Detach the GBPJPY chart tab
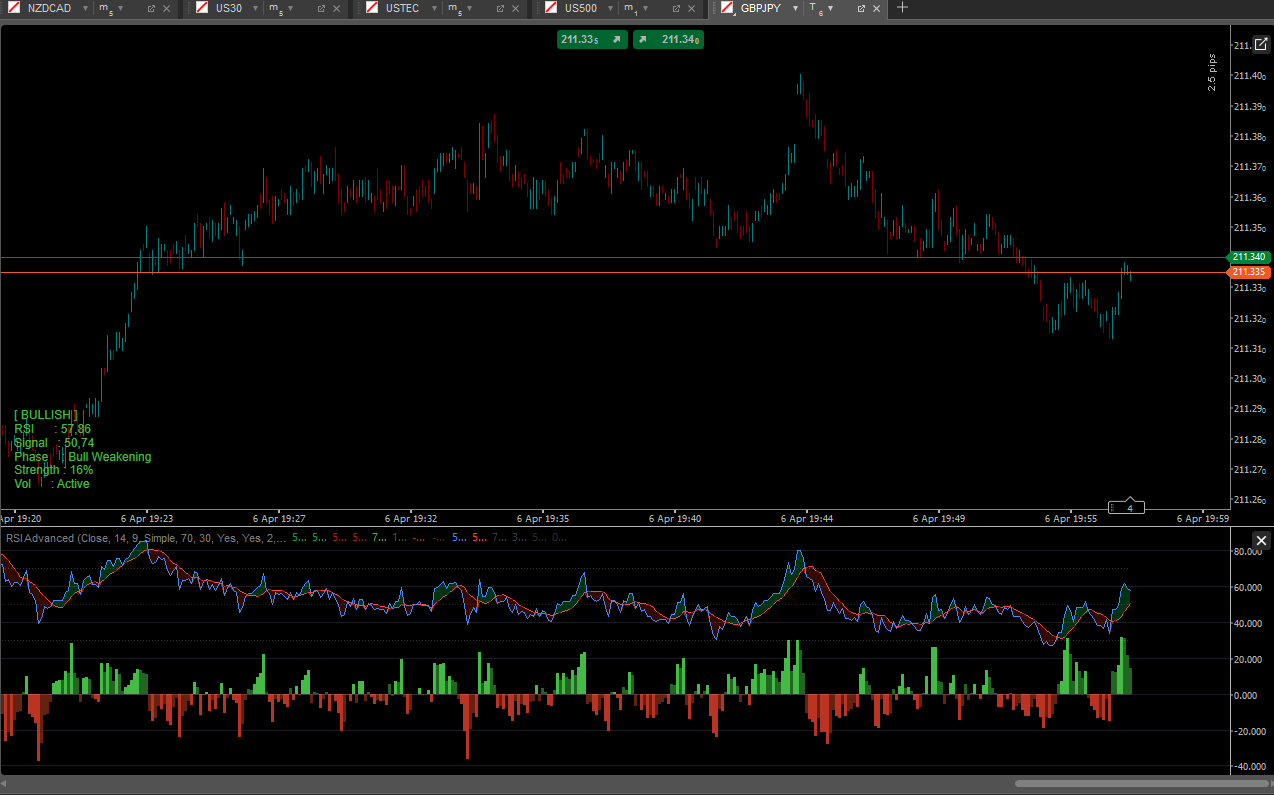 click(x=861, y=8)
